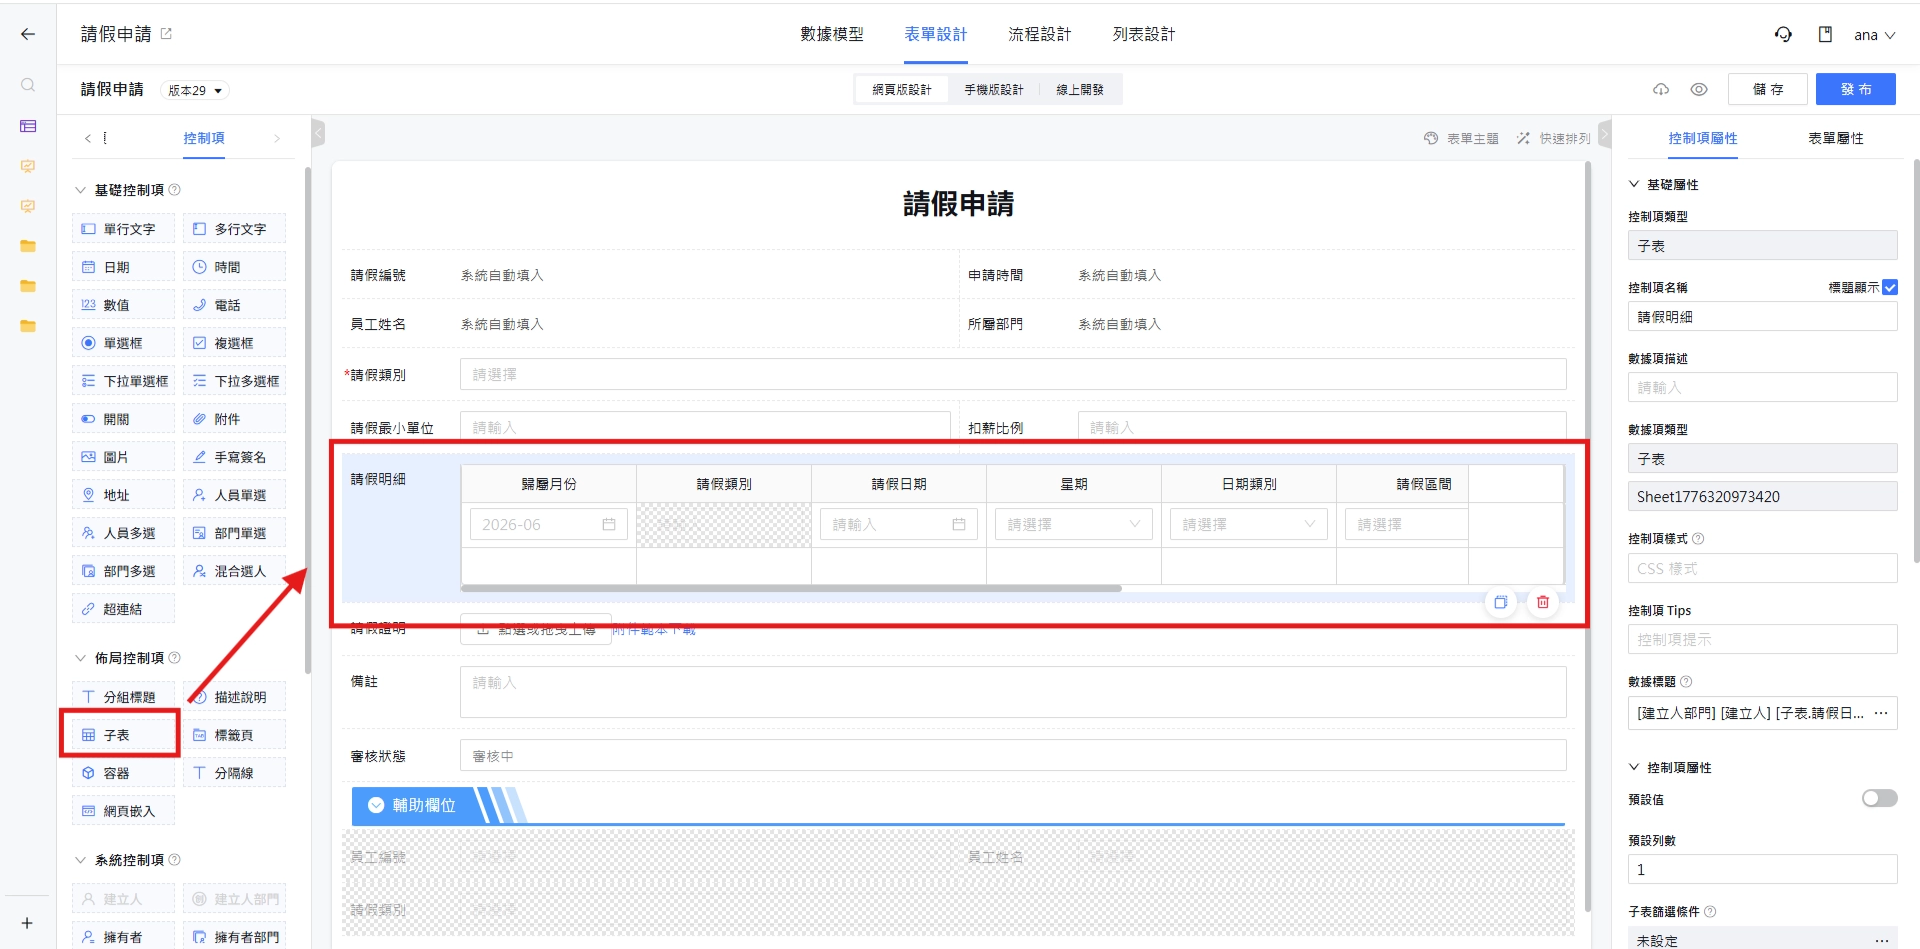Select the 時間 control
1920x949 pixels.
pyautogui.click(x=234, y=267)
